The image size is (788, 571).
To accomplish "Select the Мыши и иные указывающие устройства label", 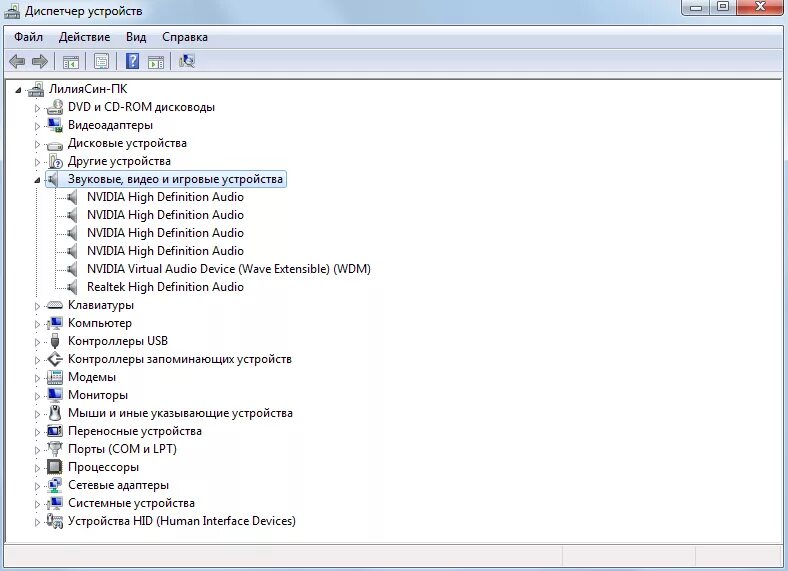I will 180,413.
